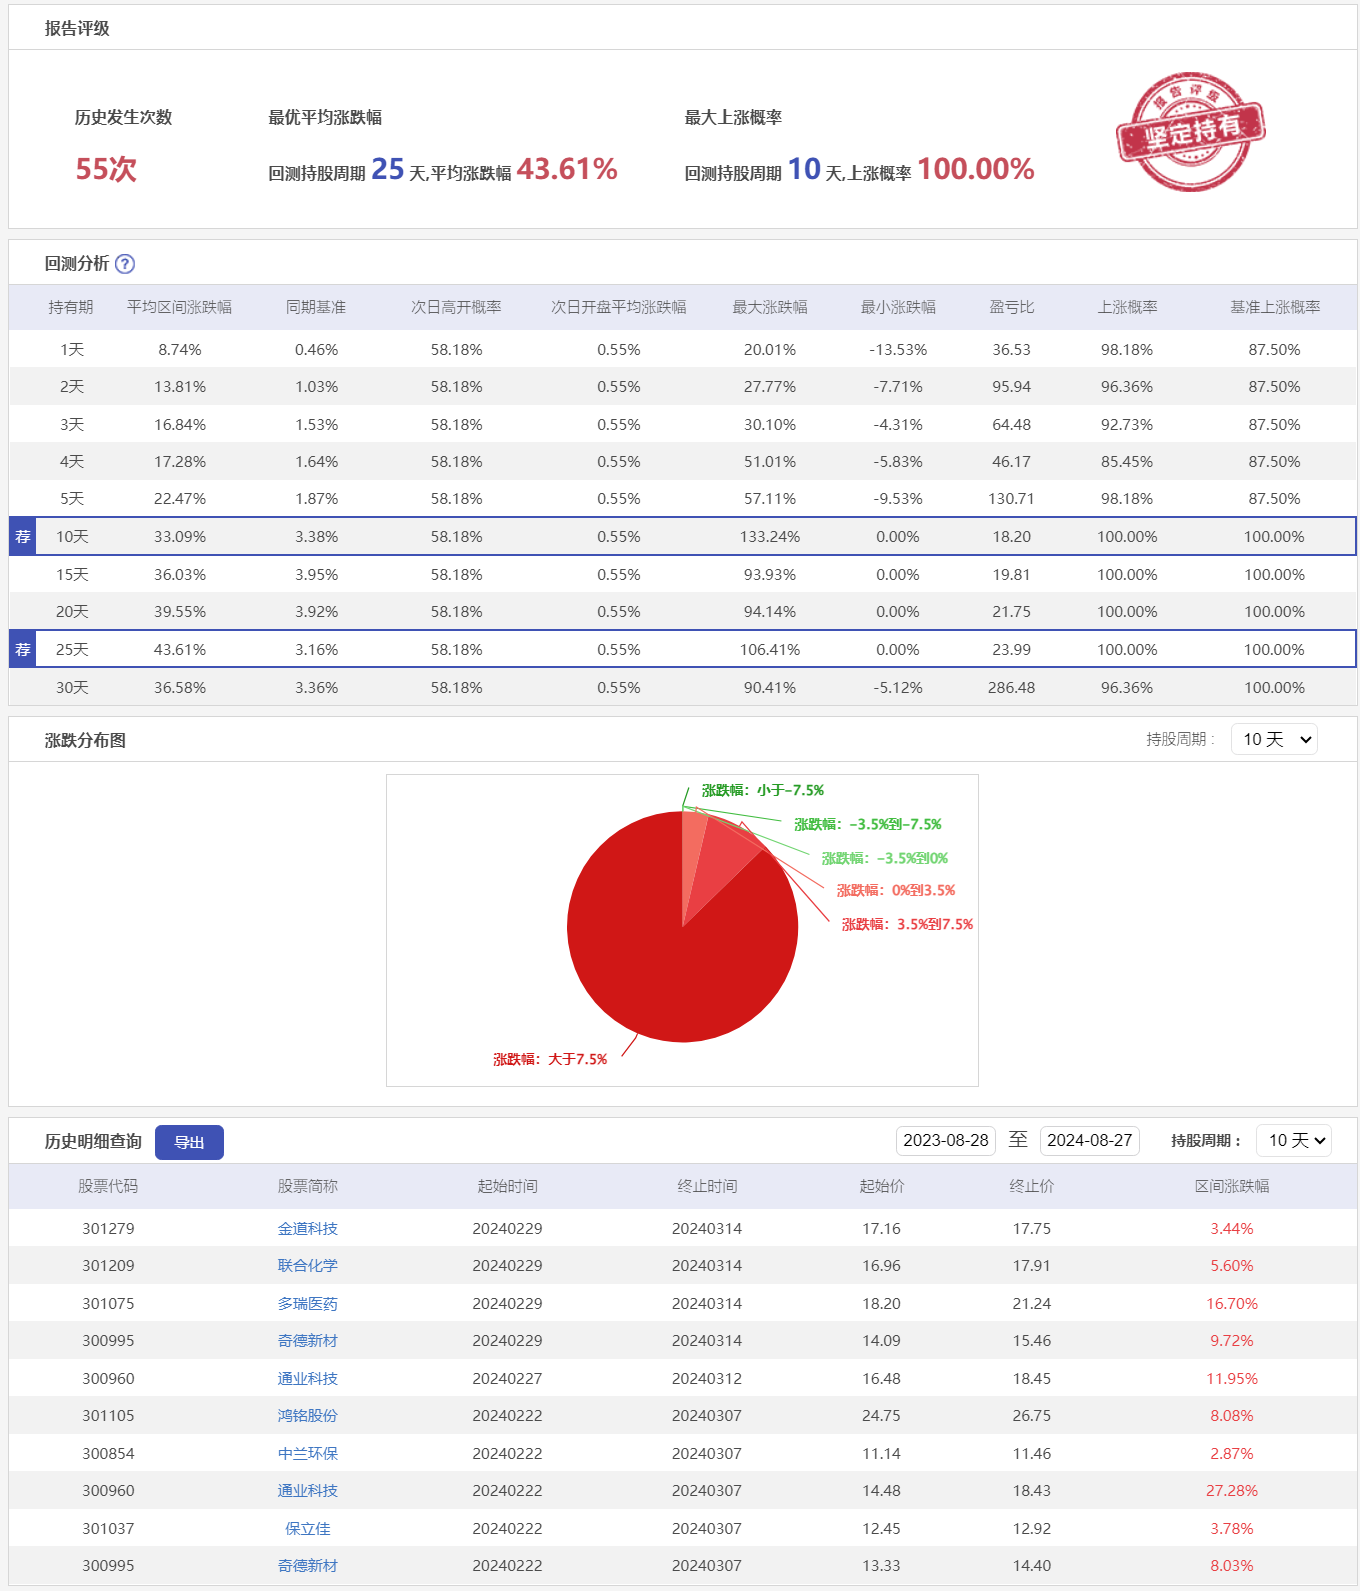Click the 荐 badge on the 10天 row
1360x1591 pixels.
click(23, 537)
